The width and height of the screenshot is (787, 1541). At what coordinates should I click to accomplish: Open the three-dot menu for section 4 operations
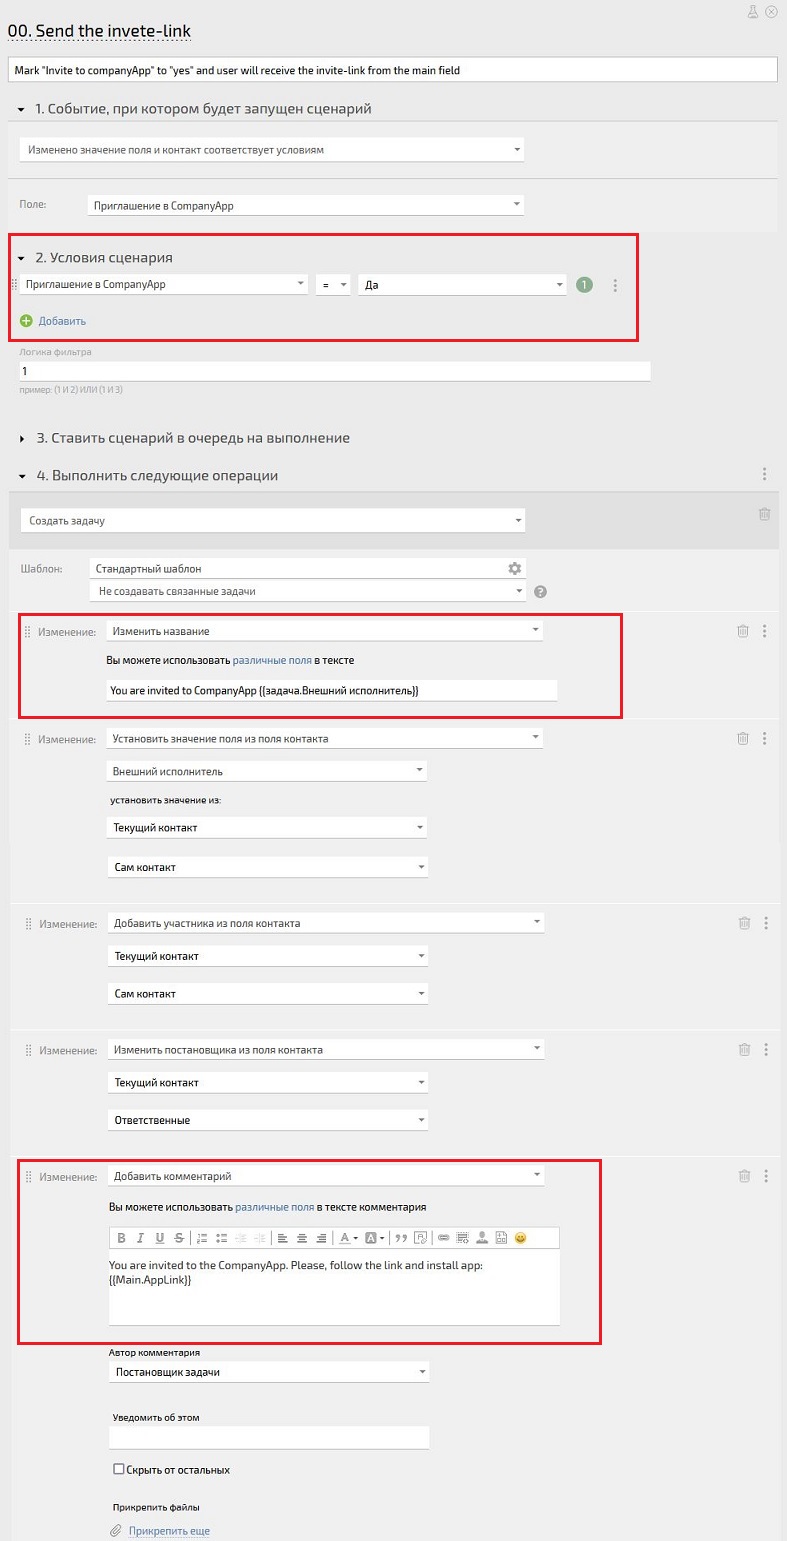765,475
